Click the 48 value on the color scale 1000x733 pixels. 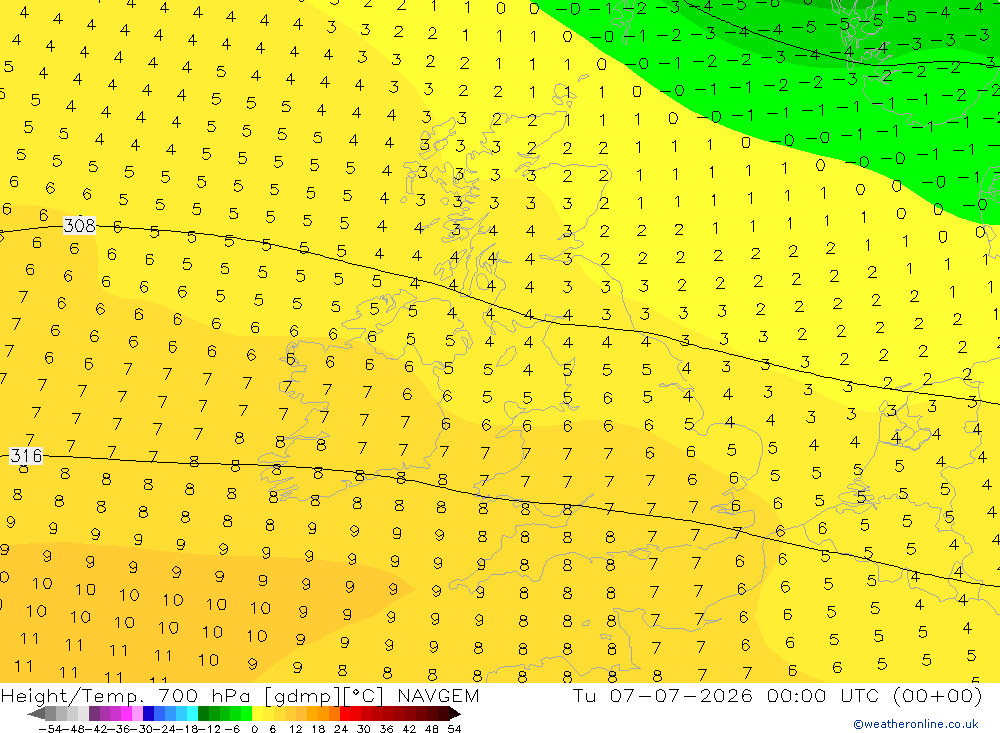pyautogui.click(x=431, y=729)
